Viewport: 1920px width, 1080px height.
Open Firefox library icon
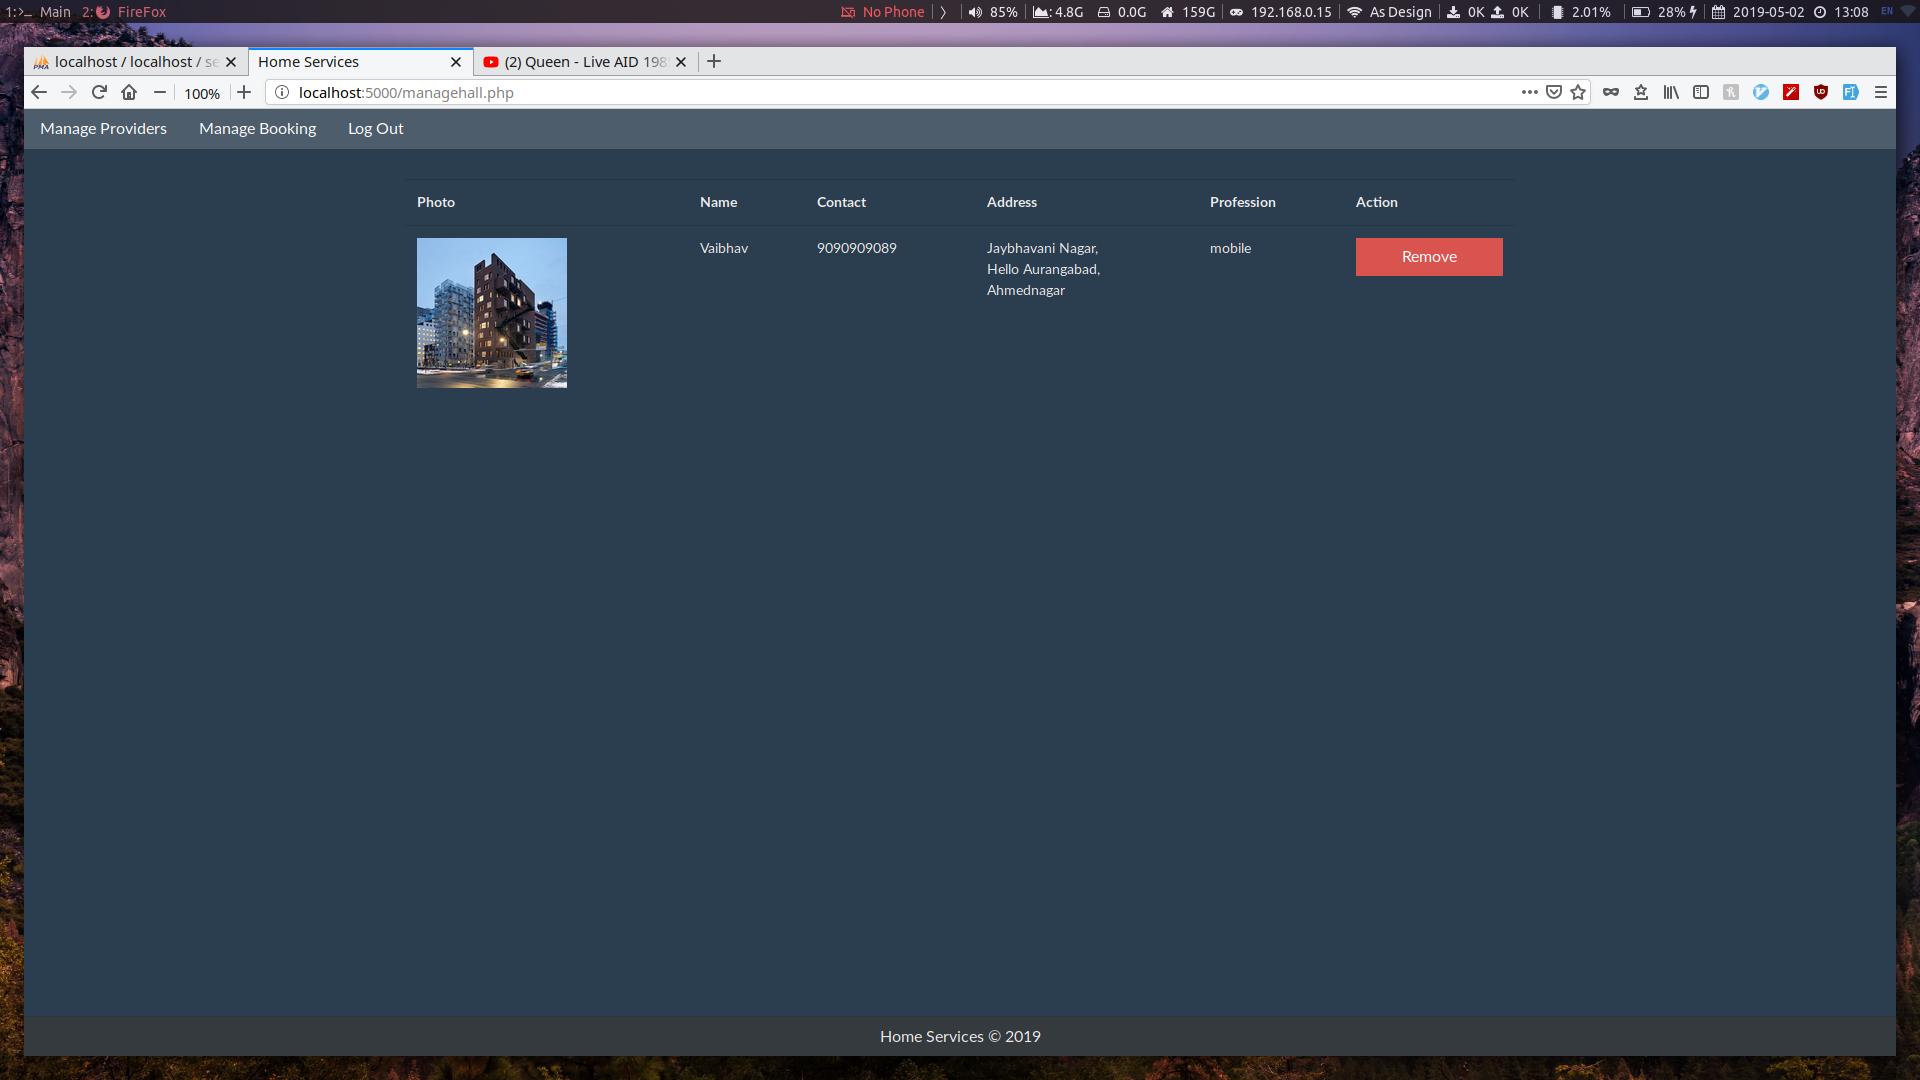click(x=1671, y=92)
